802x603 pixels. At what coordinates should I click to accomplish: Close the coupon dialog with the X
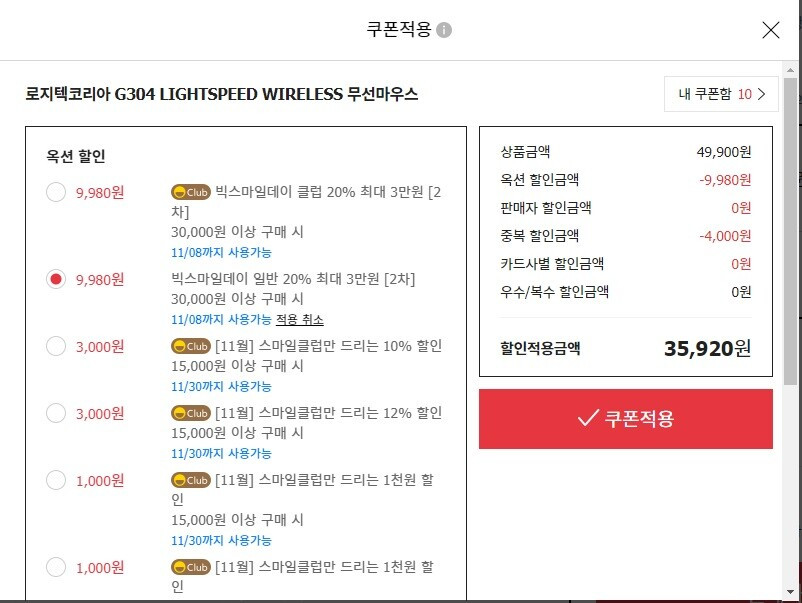770,30
